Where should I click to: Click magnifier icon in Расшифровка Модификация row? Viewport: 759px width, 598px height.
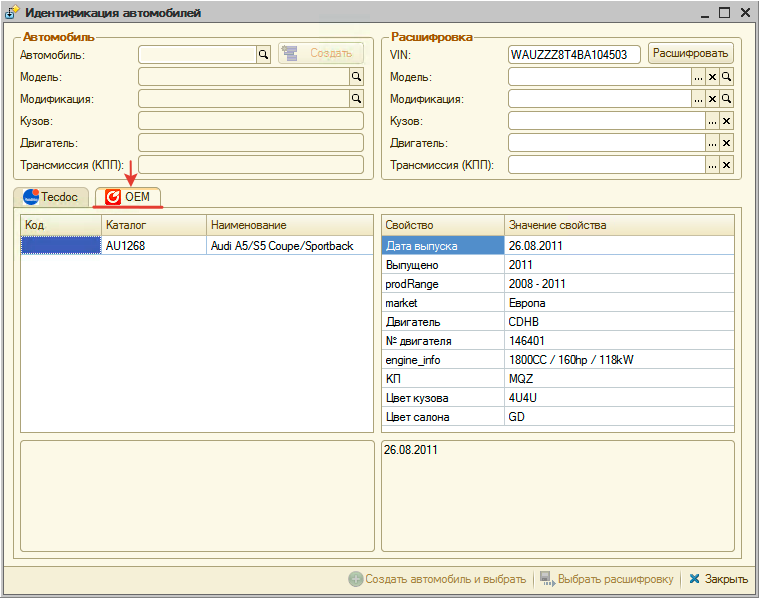point(727,99)
